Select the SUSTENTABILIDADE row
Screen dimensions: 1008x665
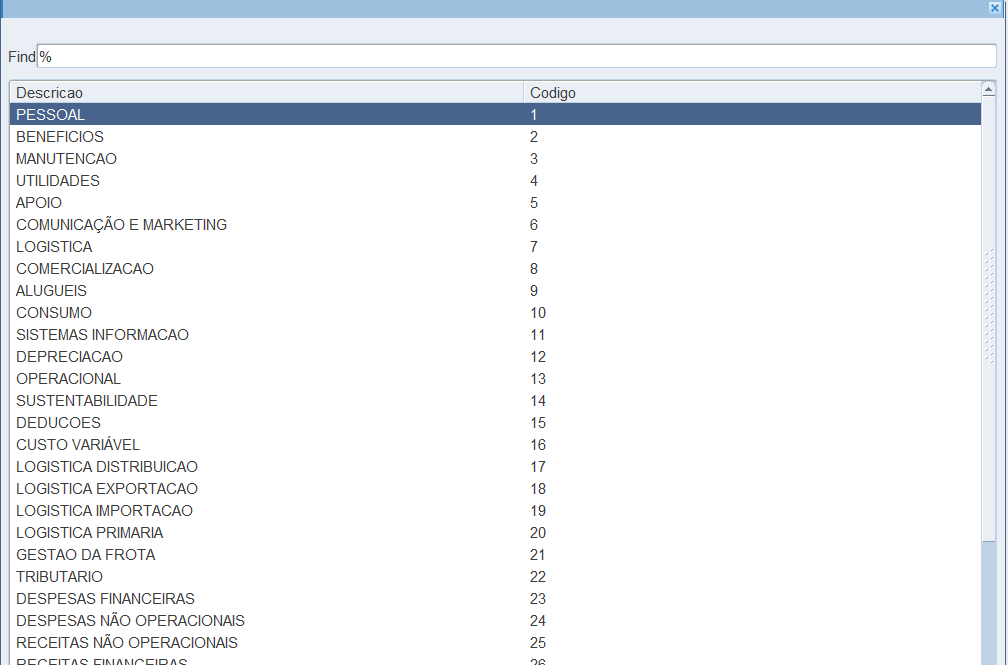click(x=495, y=401)
